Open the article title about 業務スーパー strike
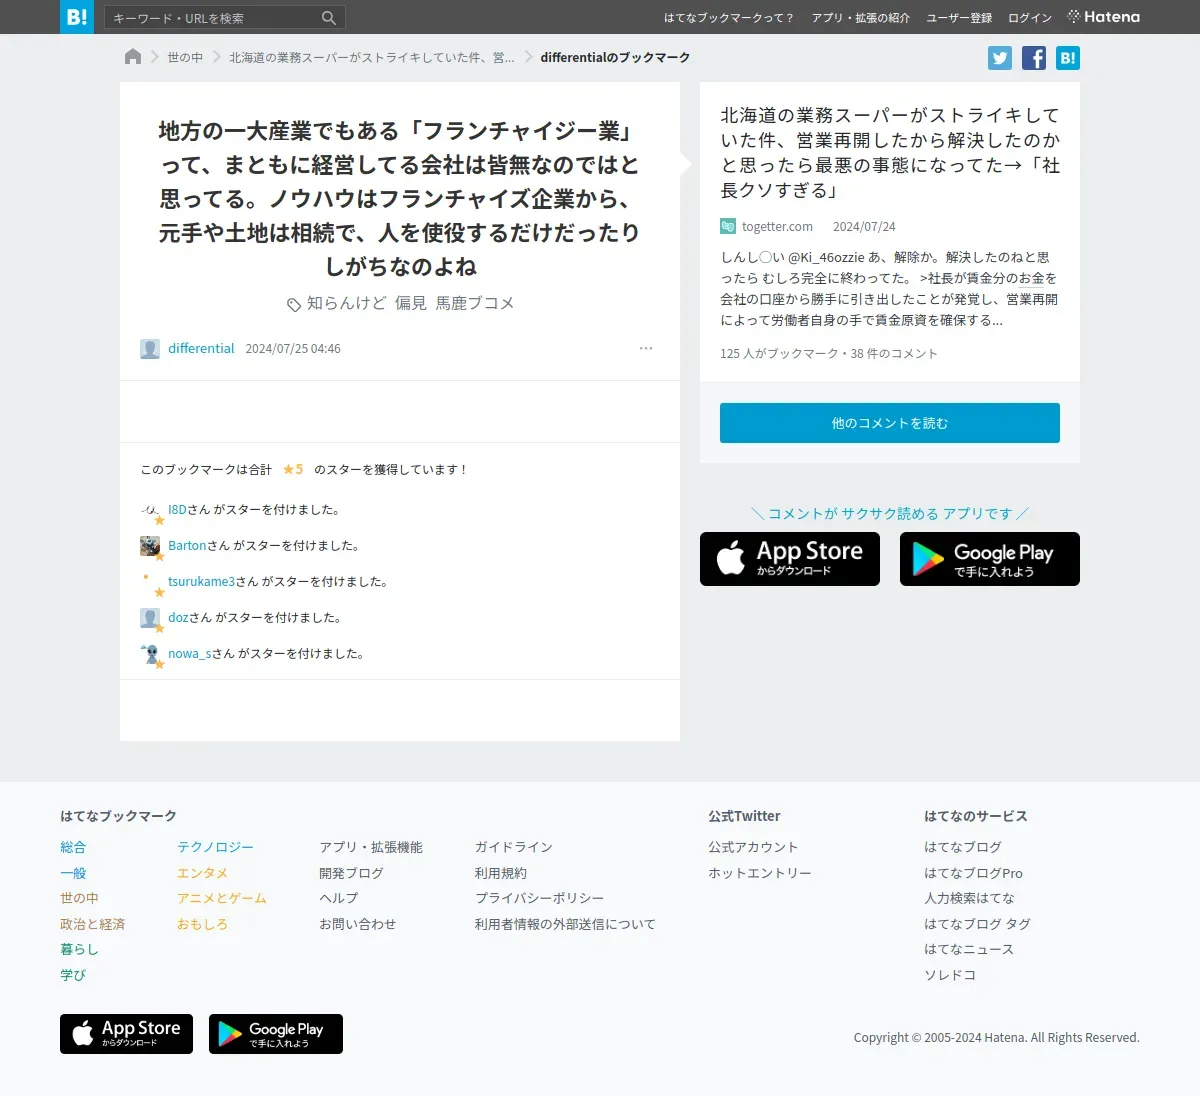Viewport: 1200px width, 1096px height. tap(890, 152)
